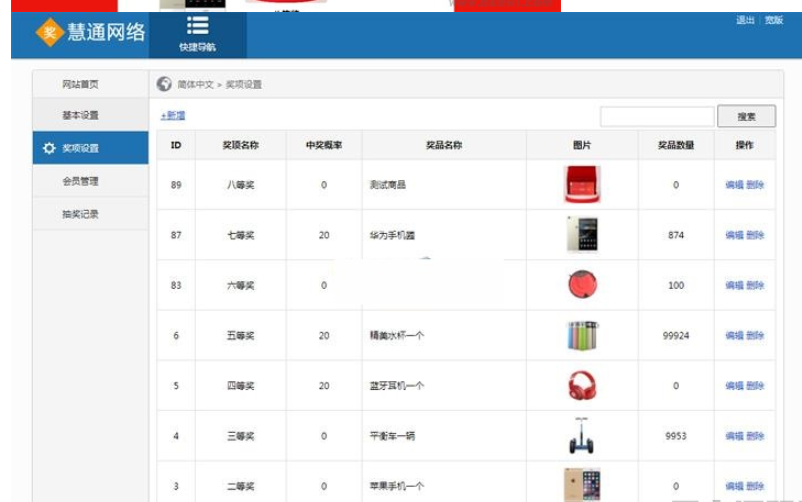Click the quantity value 100
This screenshot has width=802, height=502.
point(676,286)
